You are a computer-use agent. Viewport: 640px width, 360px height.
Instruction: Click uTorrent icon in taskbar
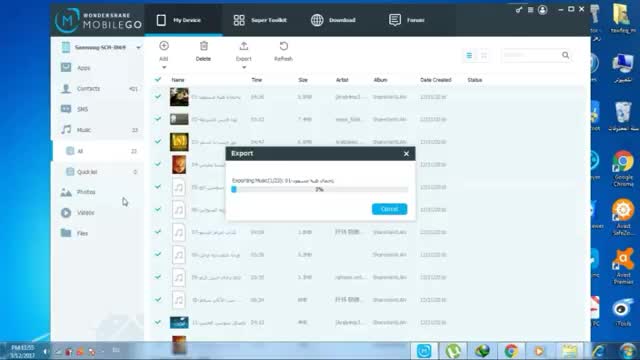tap(453, 351)
